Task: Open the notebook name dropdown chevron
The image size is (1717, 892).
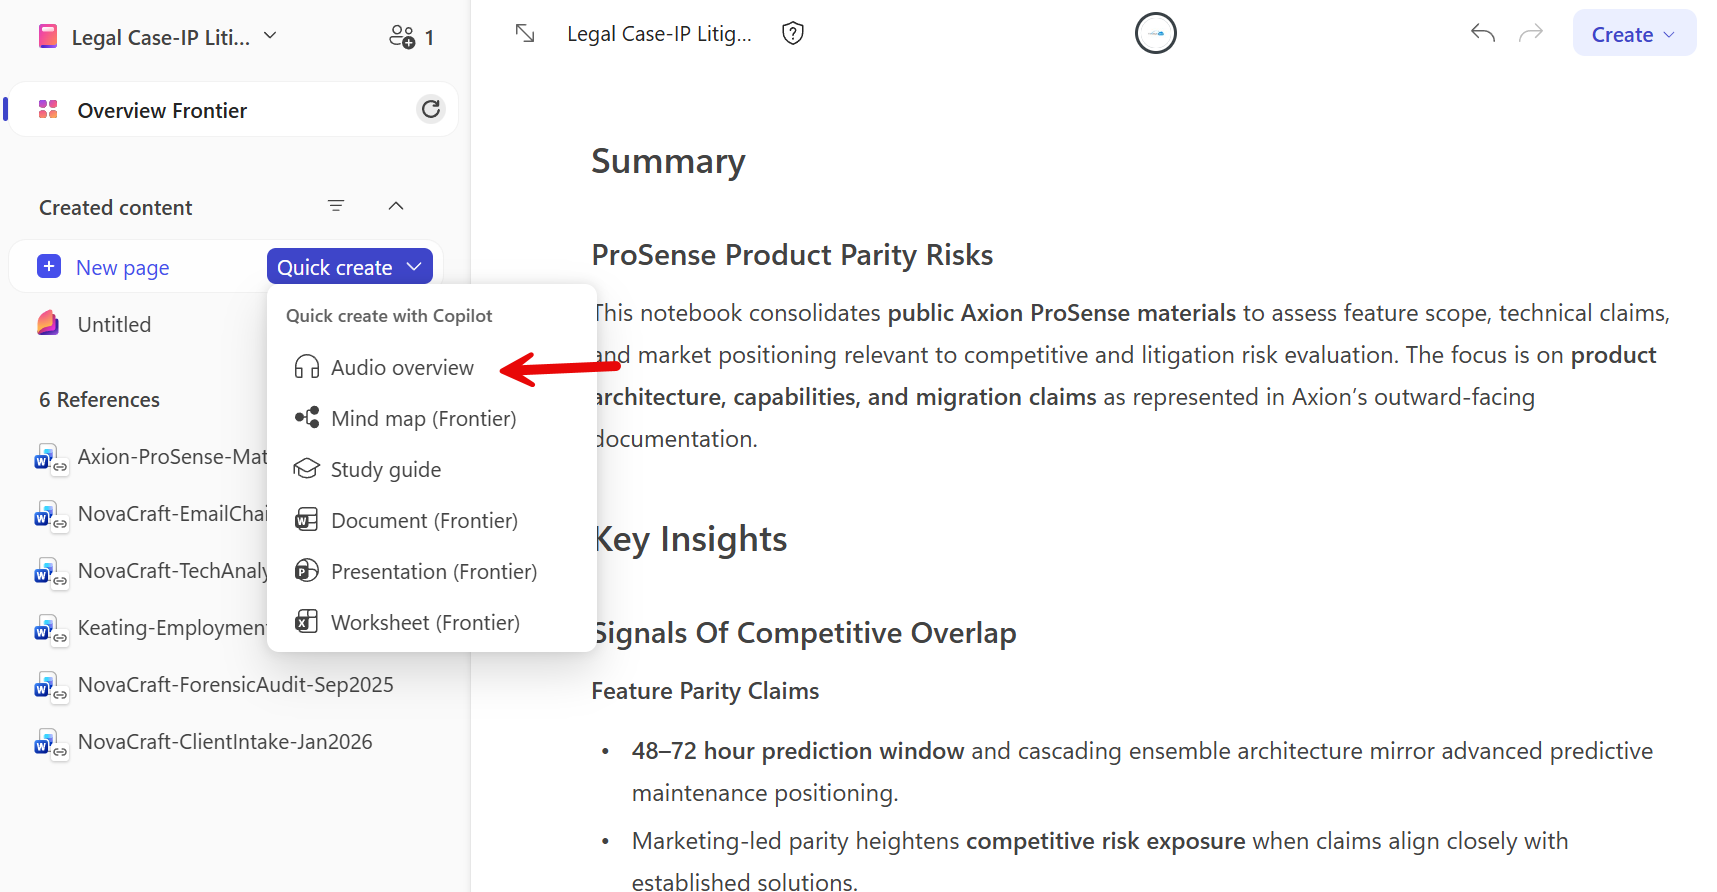Action: point(270,36)
